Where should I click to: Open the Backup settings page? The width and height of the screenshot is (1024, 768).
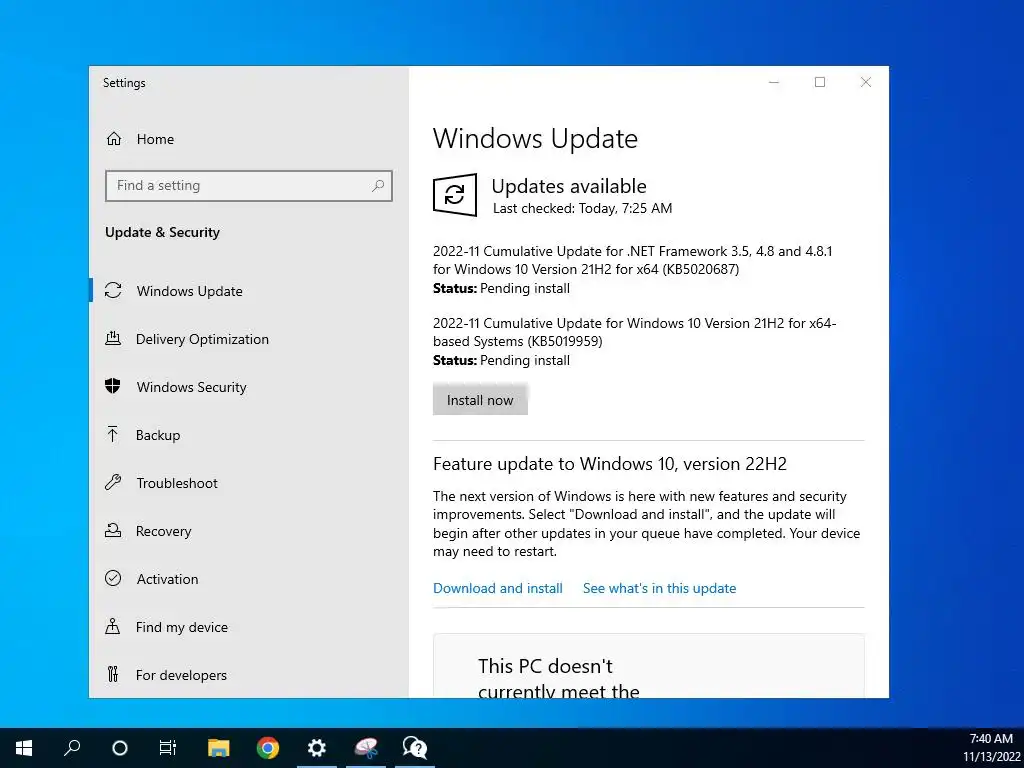tap(249, 435)
